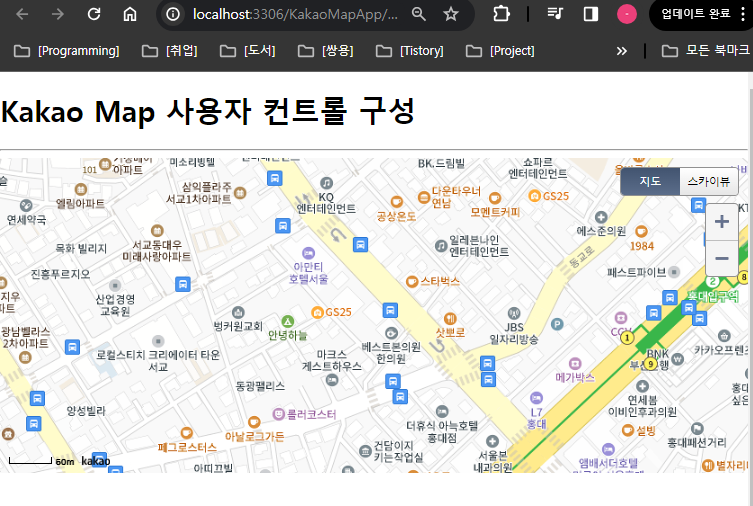Image resolution: width=753 pixels, height=506 pixels.
Task: Open the browser home page
Action: [130, 14]
